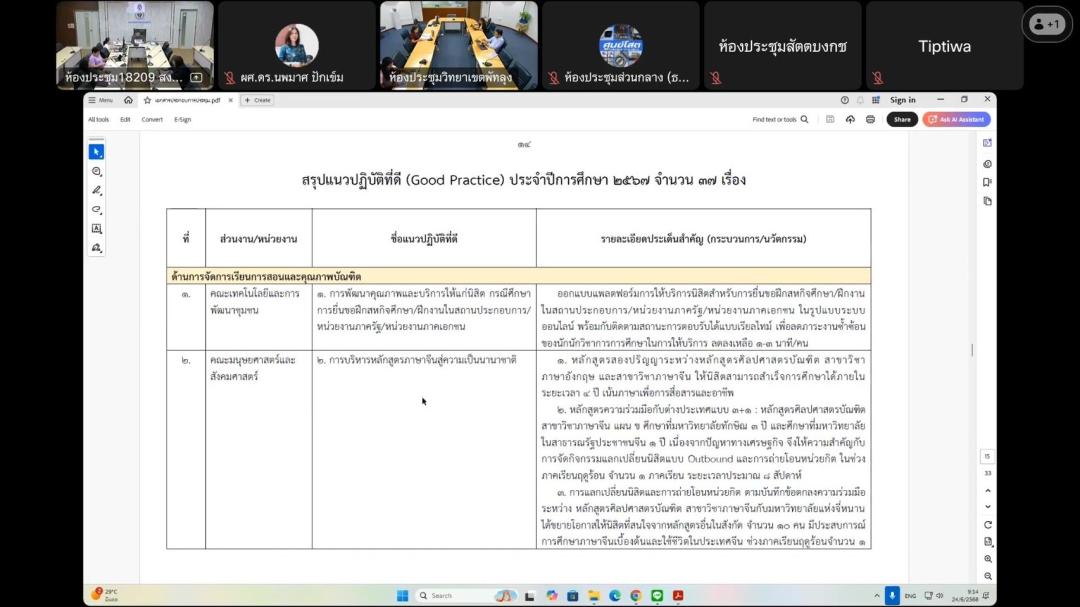The width and height of the screenshot is (1080, 607).
Task: Zoom in on the document
Action: [988, 559]
